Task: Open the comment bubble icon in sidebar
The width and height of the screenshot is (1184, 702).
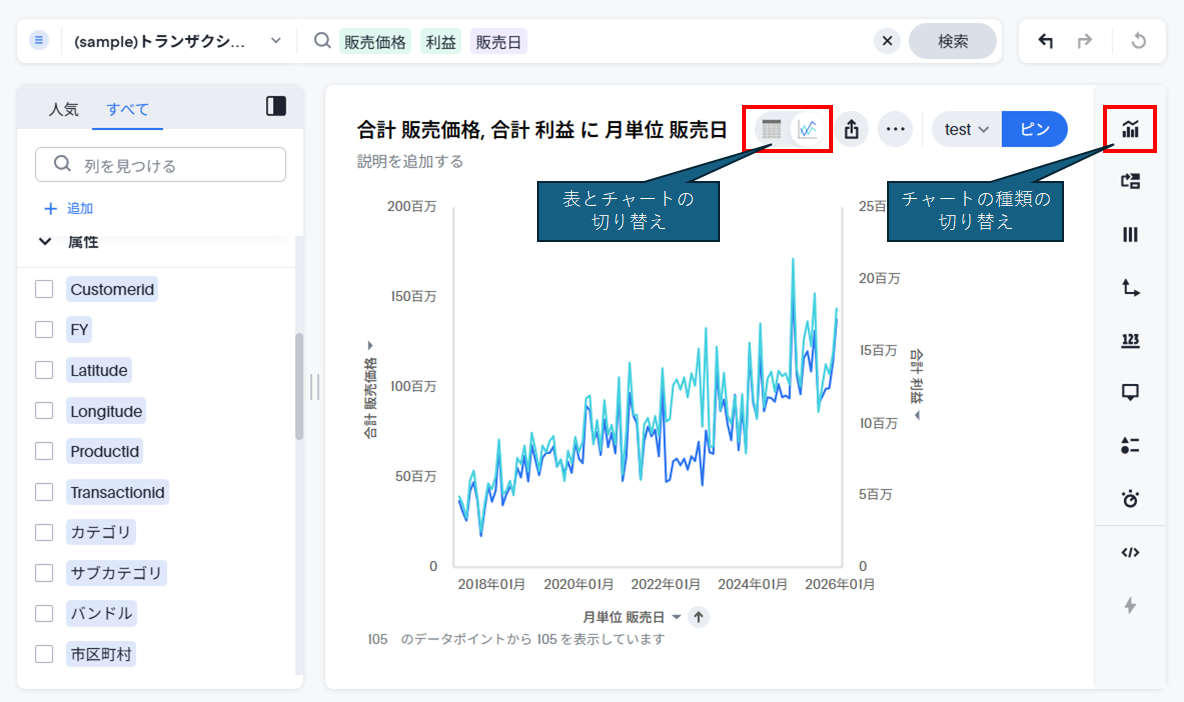Action: (x=1130, y=393)
